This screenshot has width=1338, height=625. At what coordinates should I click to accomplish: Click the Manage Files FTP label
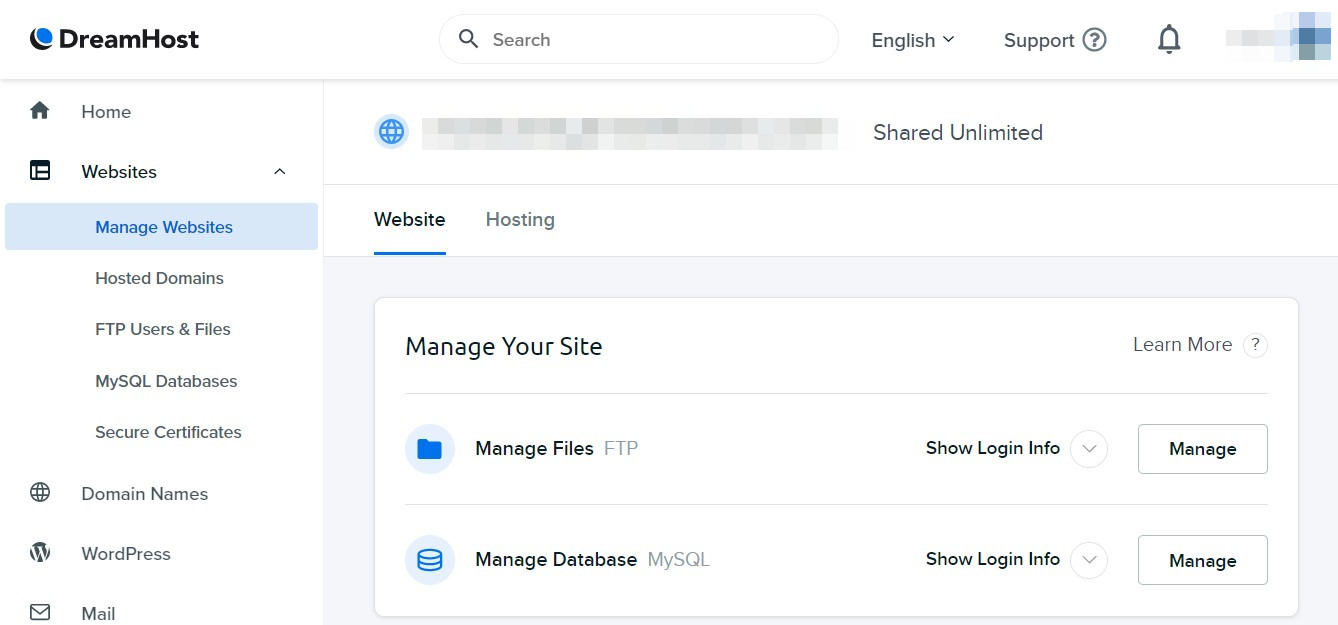(556, 449)
